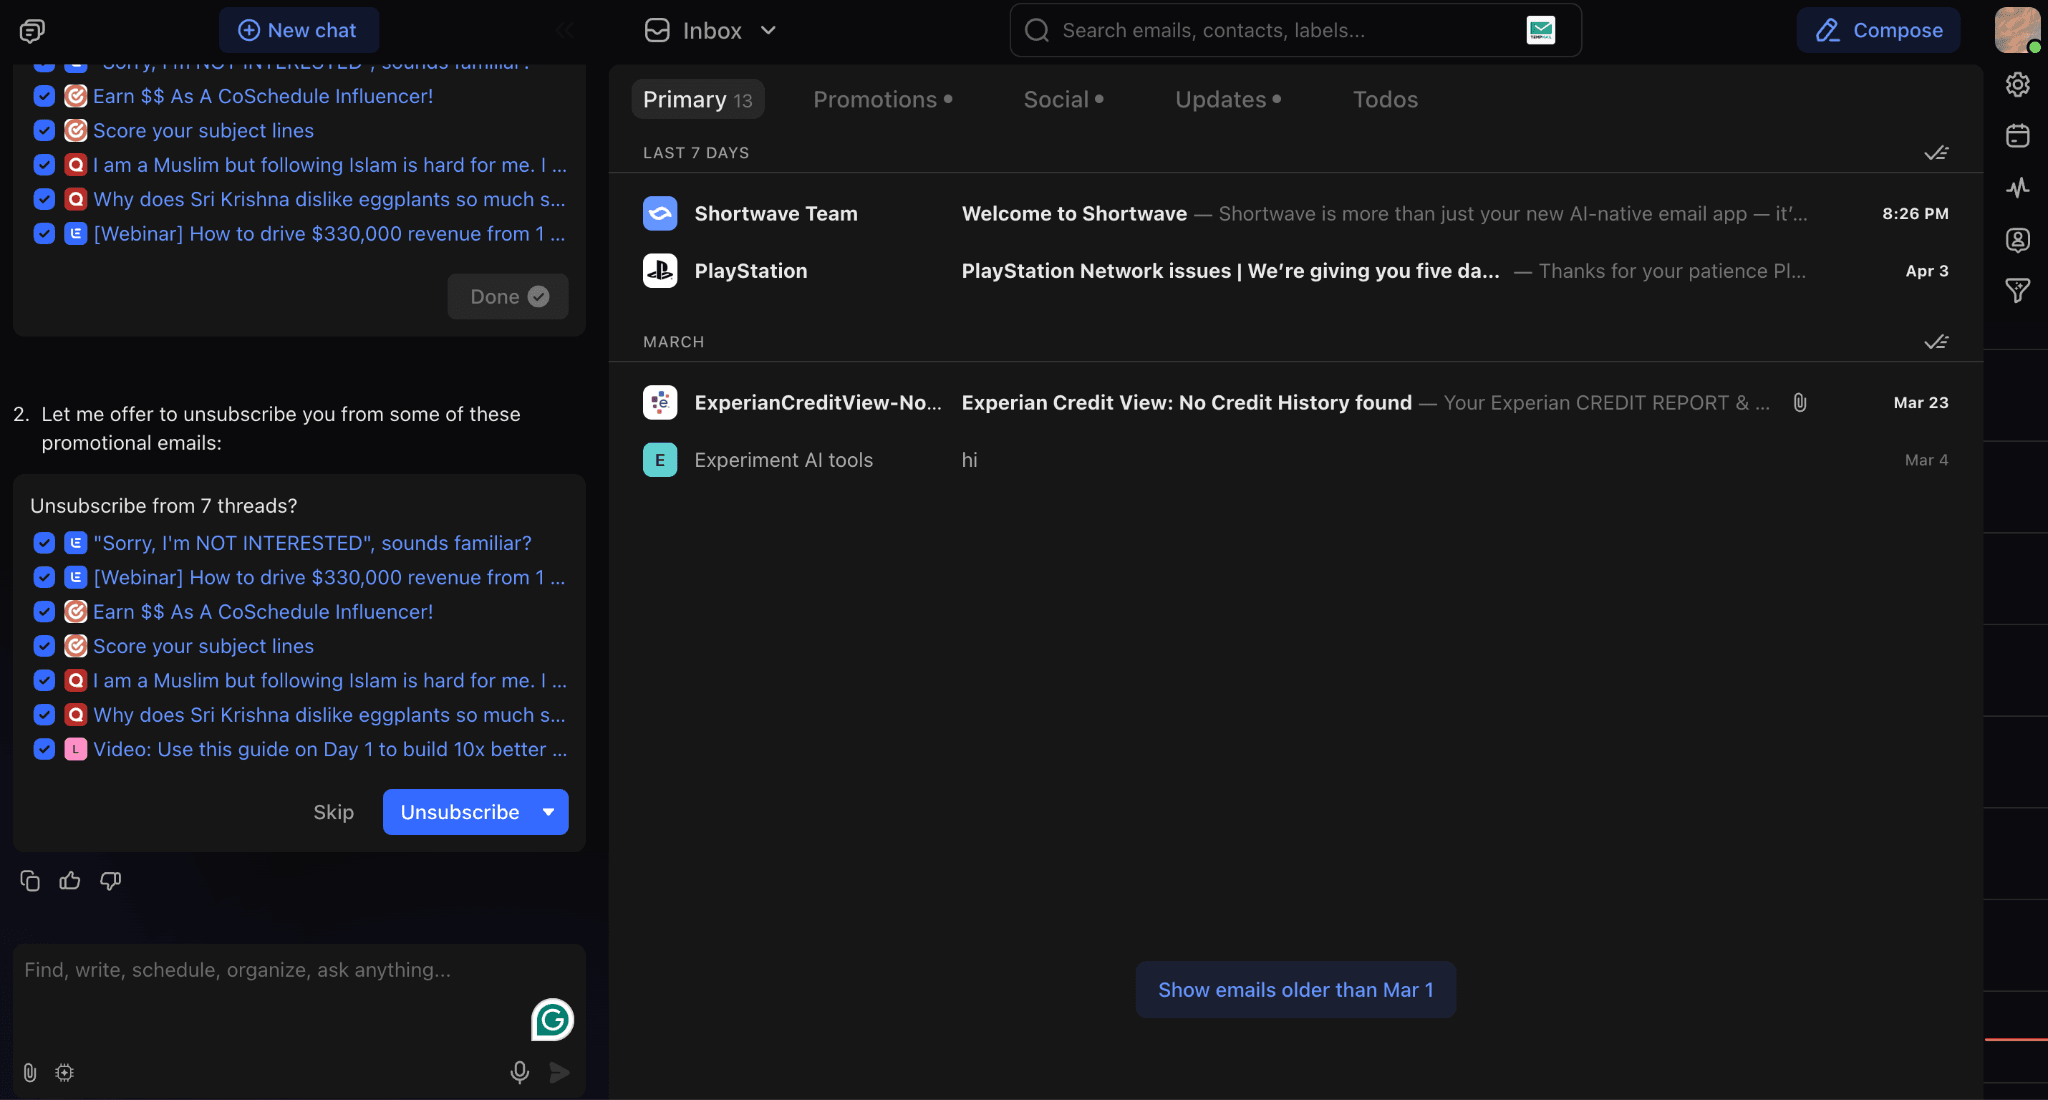Show emails older than Mar 1

coord(1295,989)
